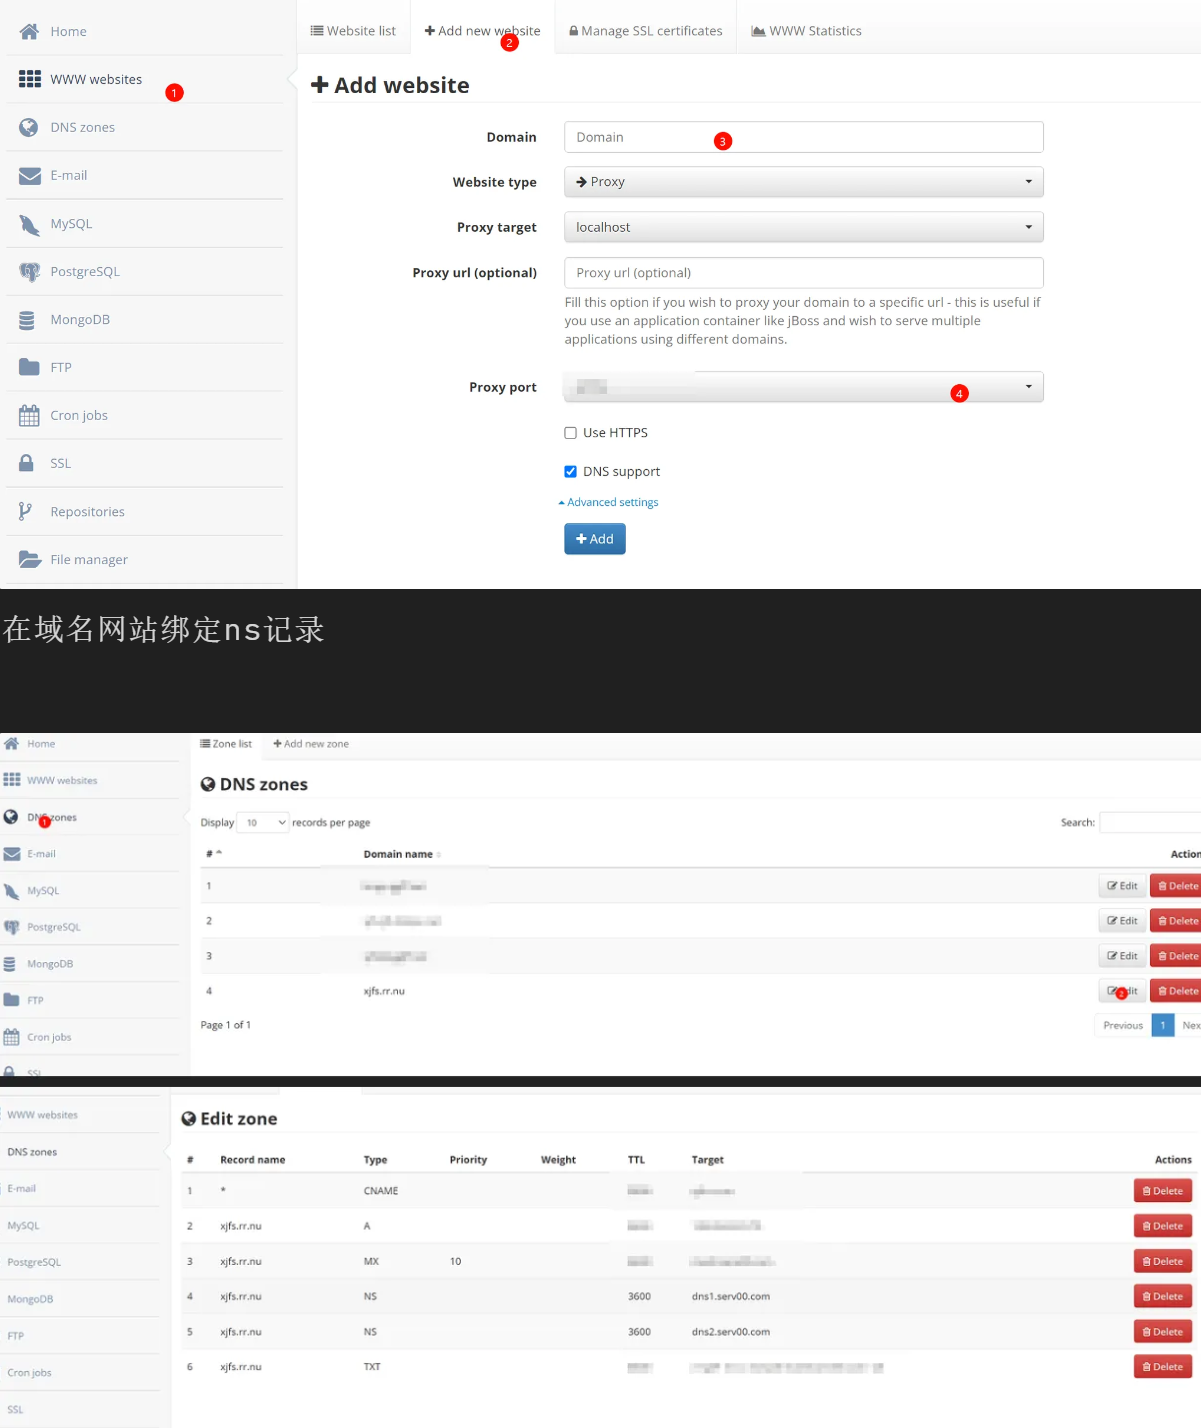Switch to Manage SSL certificates tab
1201x1428 pixels.
(645, 31)
